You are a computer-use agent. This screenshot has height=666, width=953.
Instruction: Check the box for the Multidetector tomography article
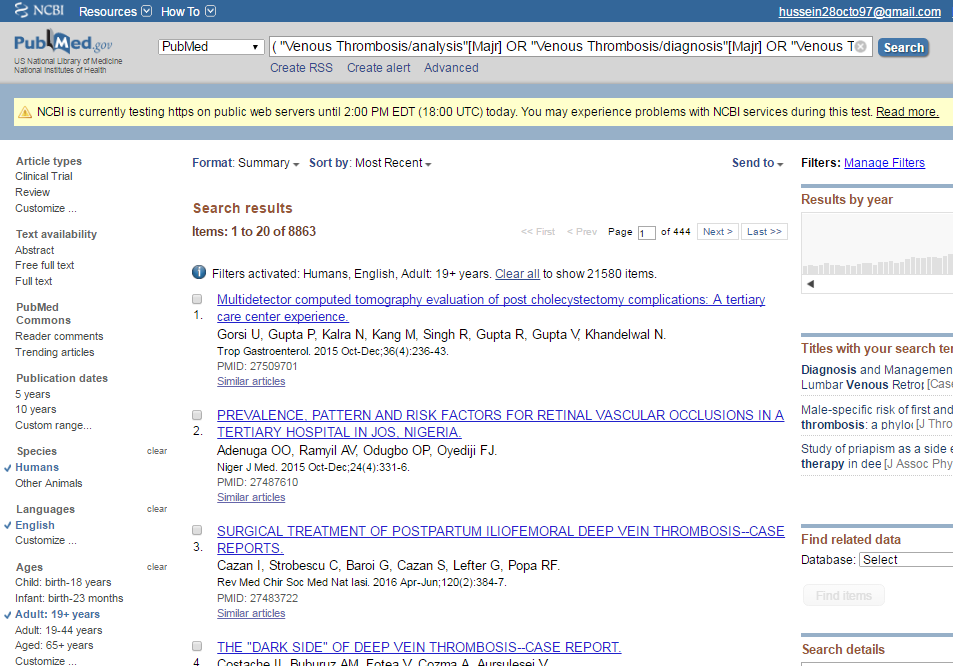click(x=196, y=298)
